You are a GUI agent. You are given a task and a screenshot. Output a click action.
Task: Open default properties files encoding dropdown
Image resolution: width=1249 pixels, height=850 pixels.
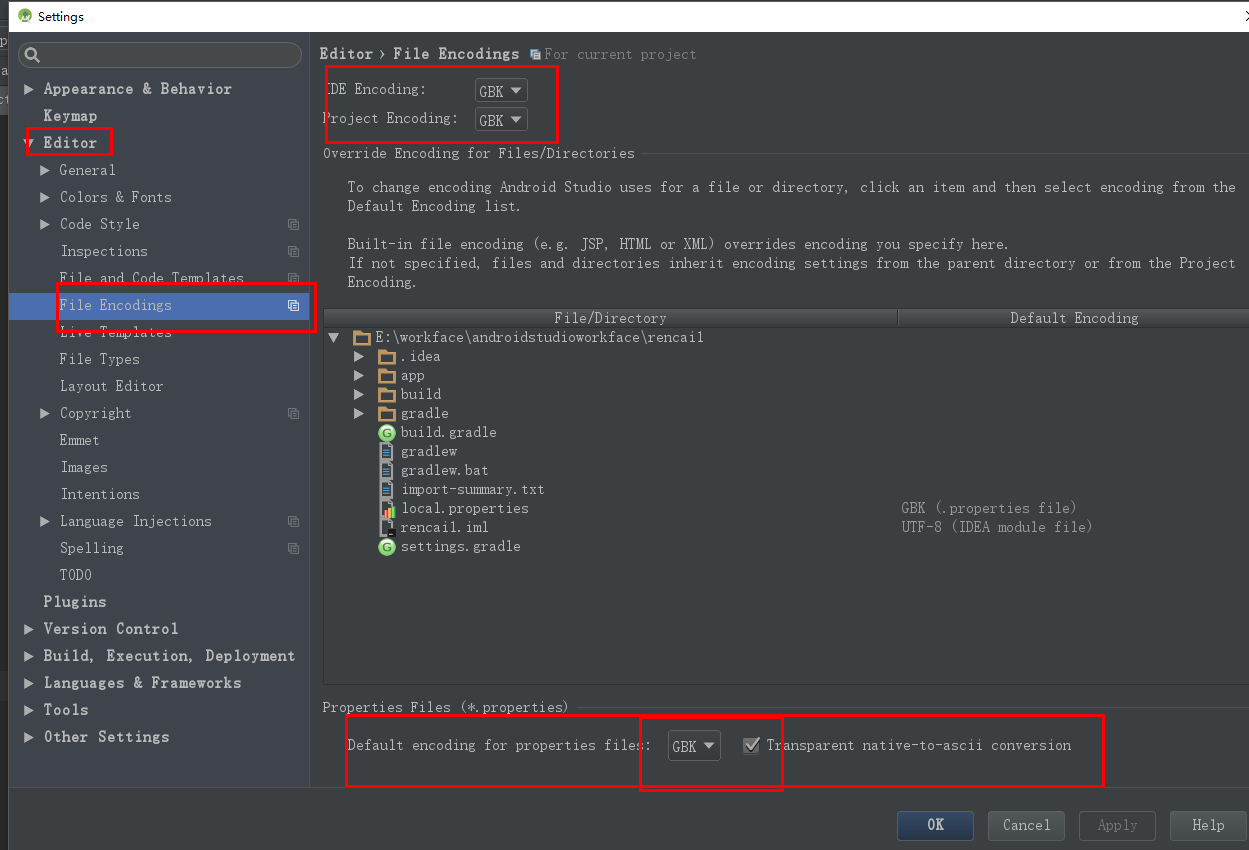694,746
